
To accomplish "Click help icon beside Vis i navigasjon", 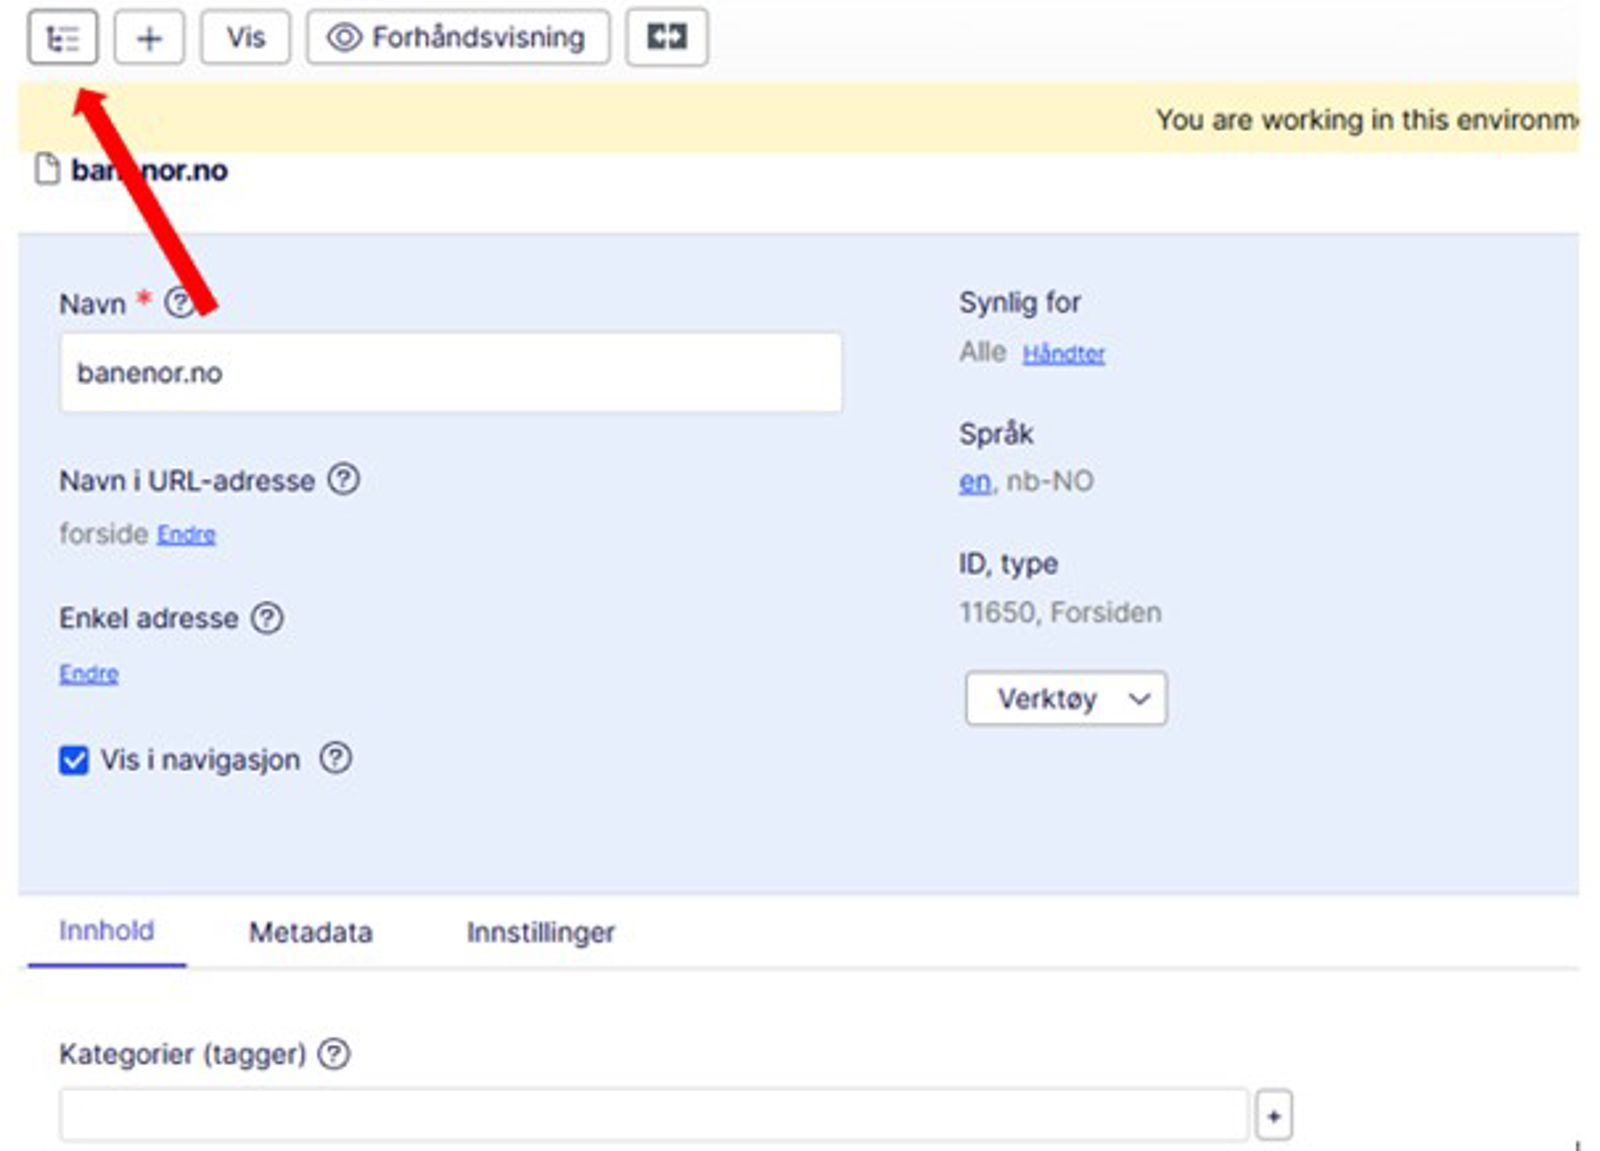I will 336,758.
